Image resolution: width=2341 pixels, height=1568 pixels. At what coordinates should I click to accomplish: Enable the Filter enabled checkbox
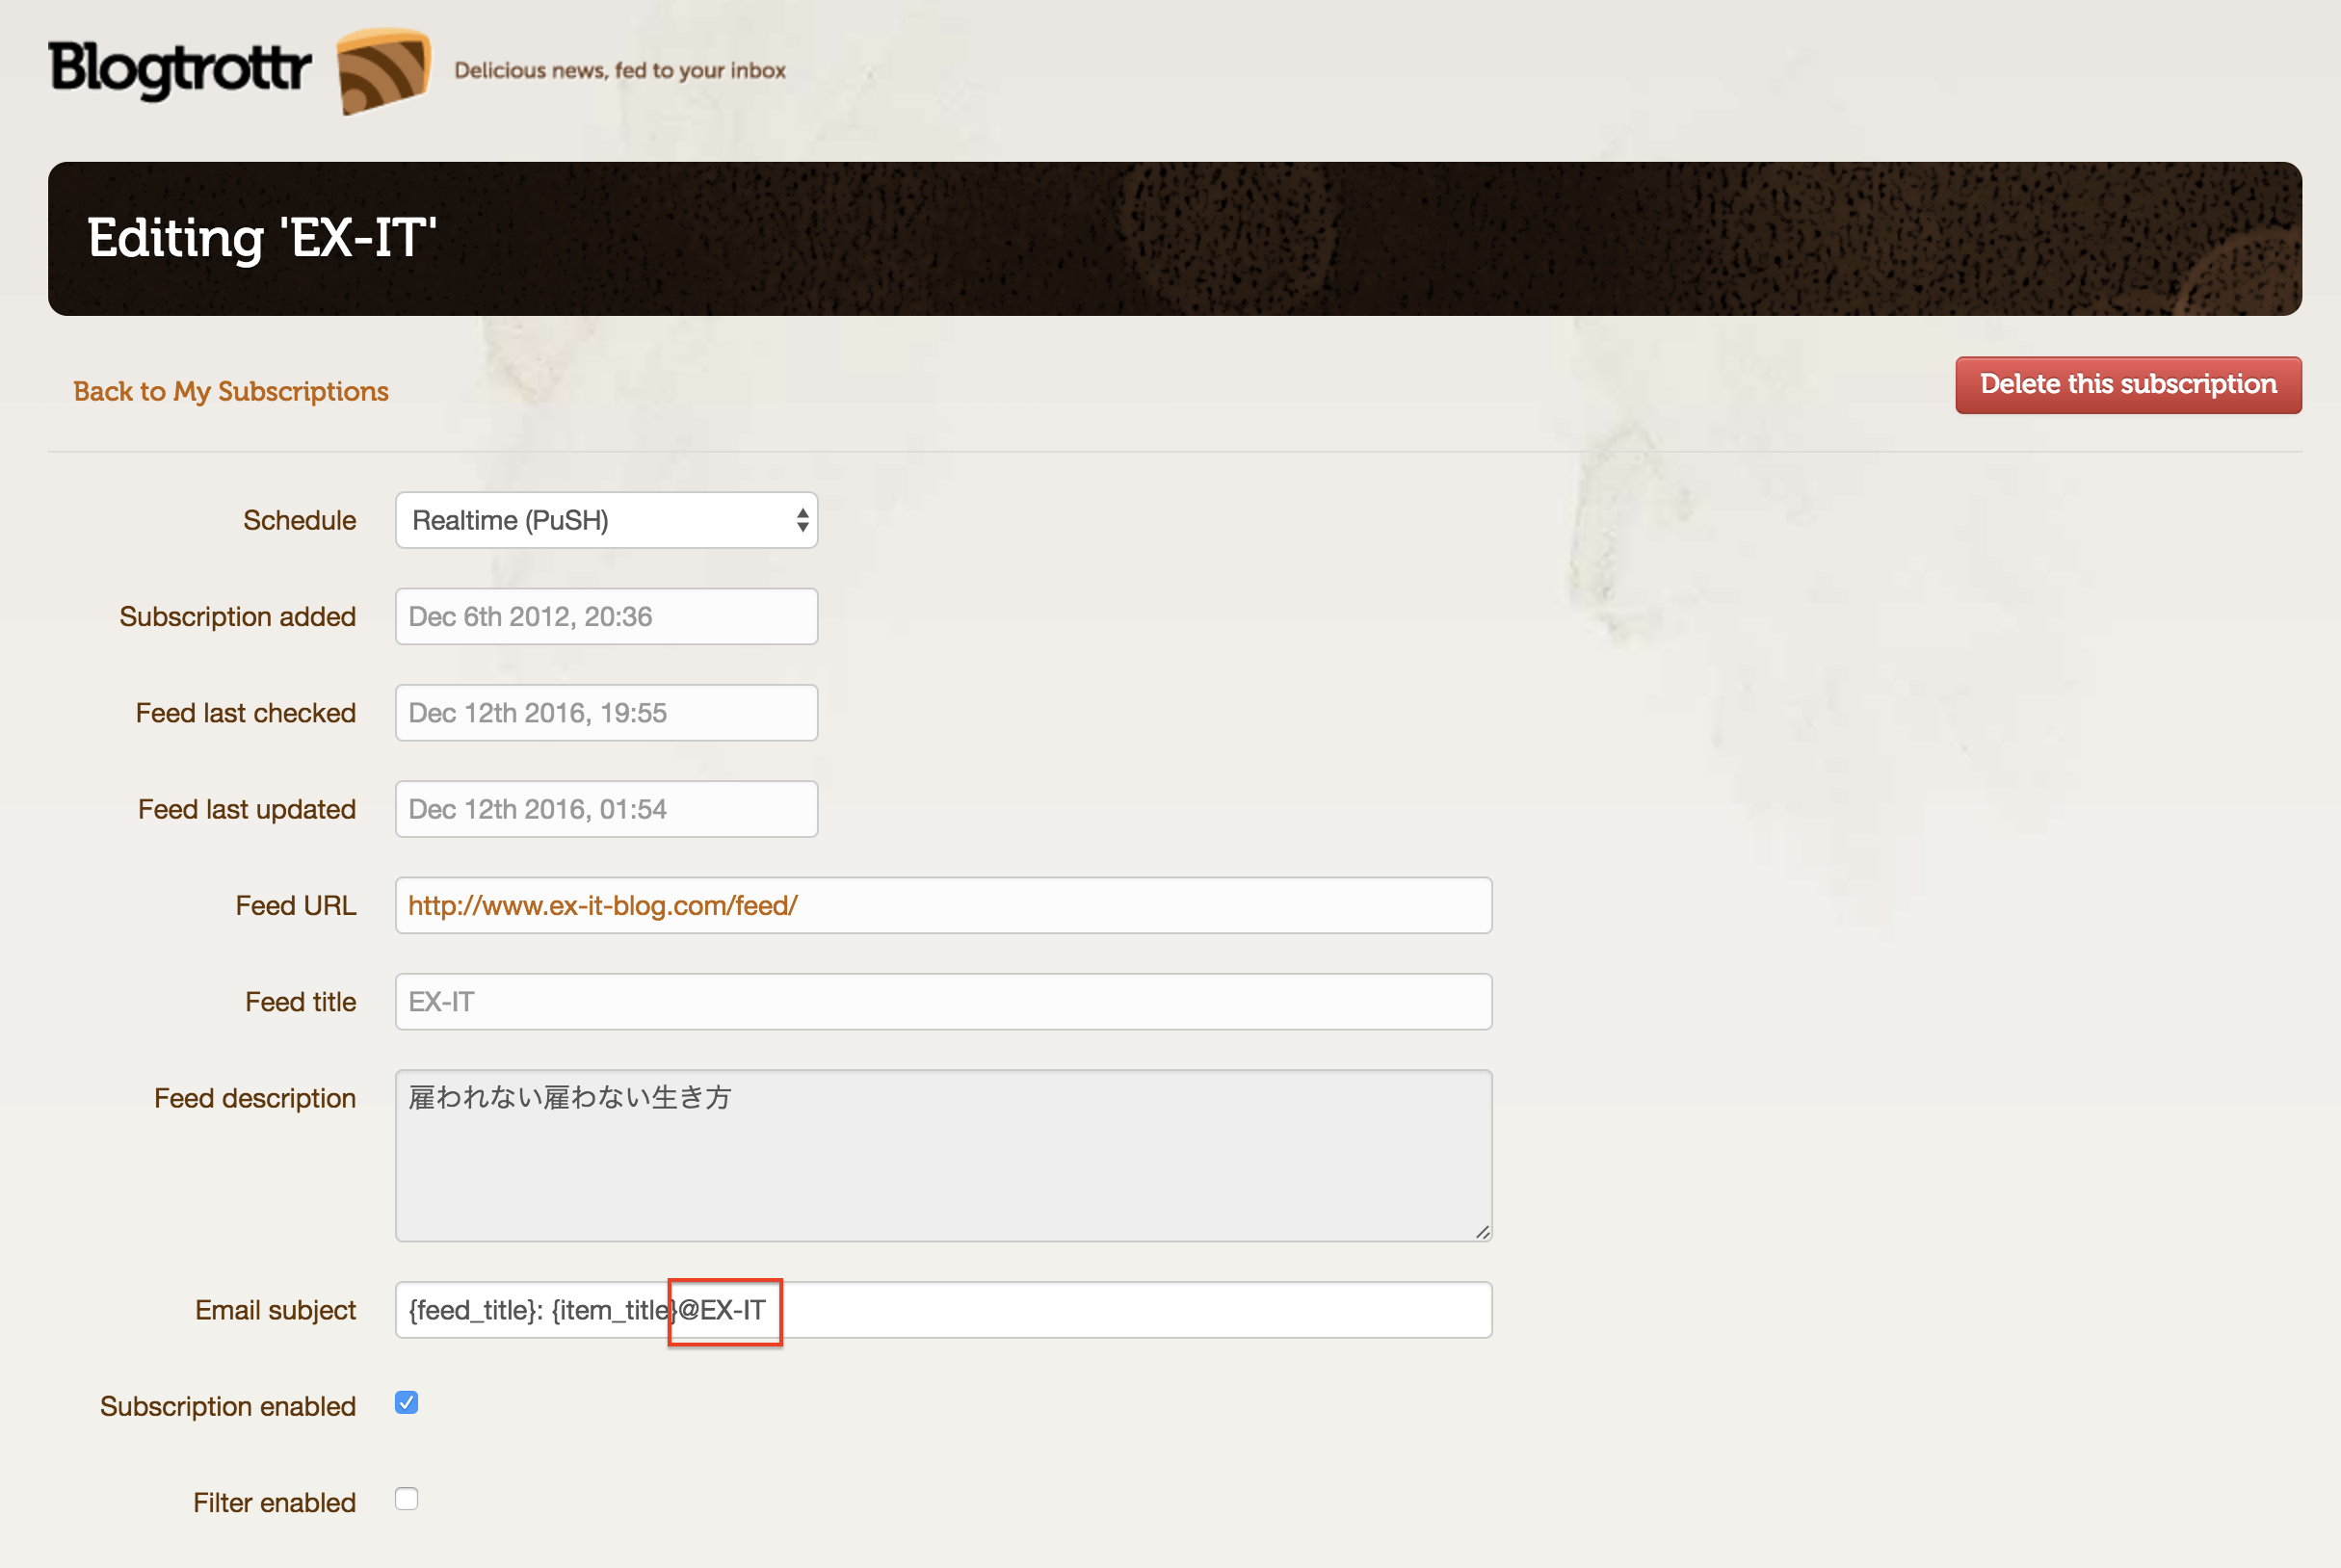[x=407, y=1499]
